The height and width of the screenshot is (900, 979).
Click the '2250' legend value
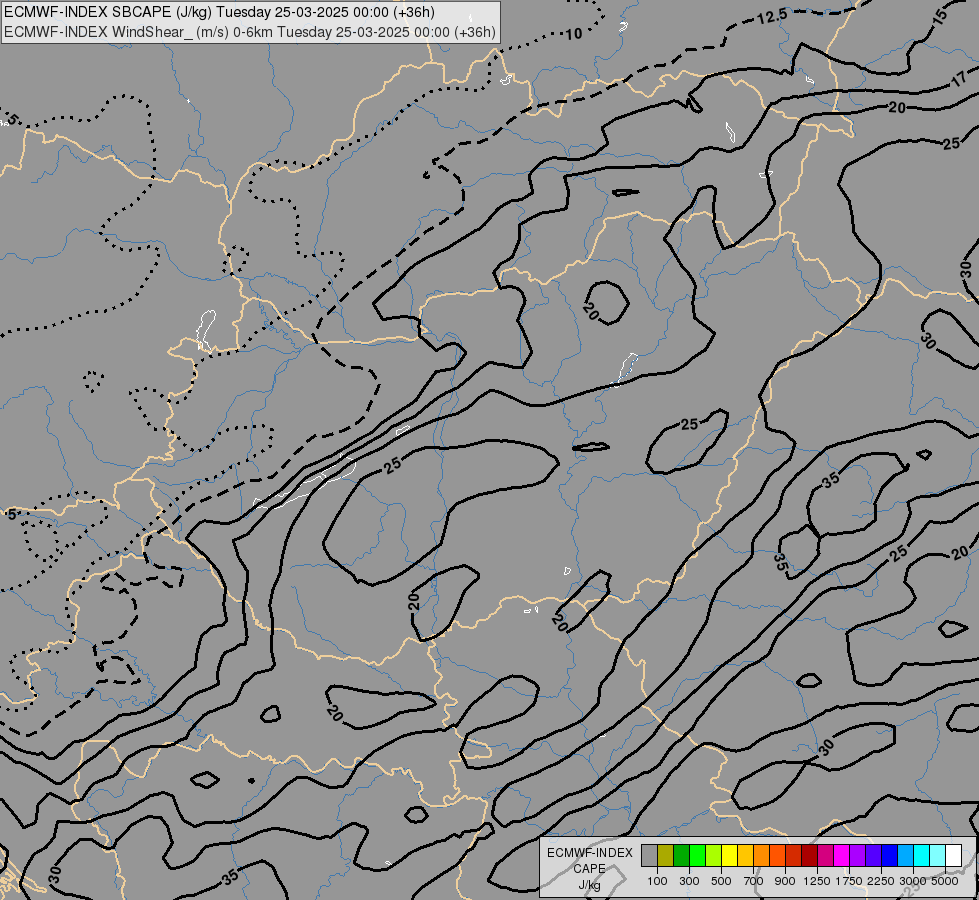pos(881,881)
